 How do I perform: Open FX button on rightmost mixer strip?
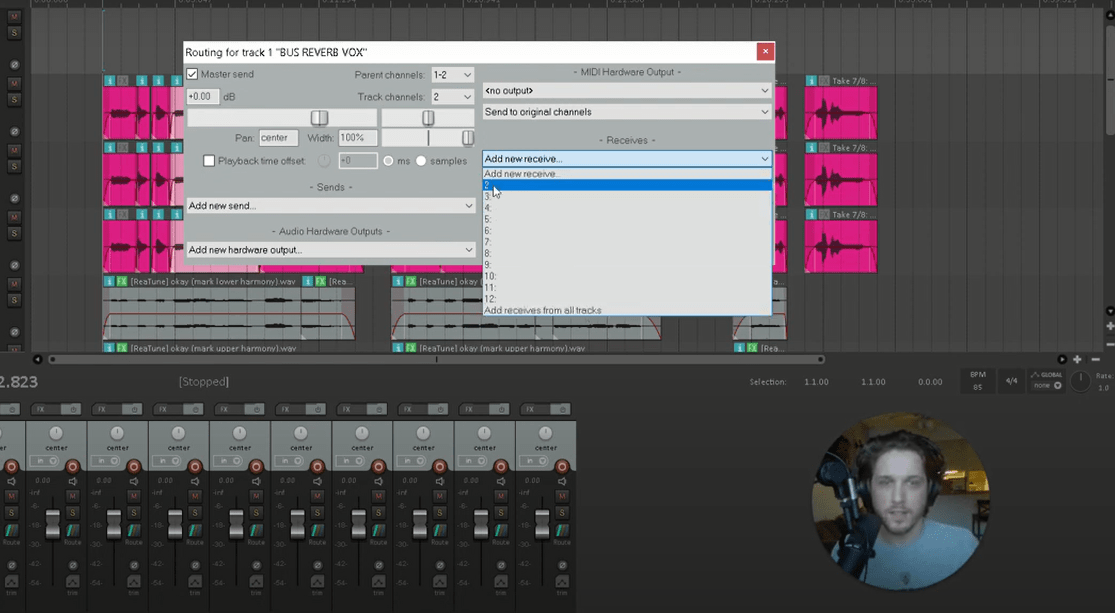530,410
